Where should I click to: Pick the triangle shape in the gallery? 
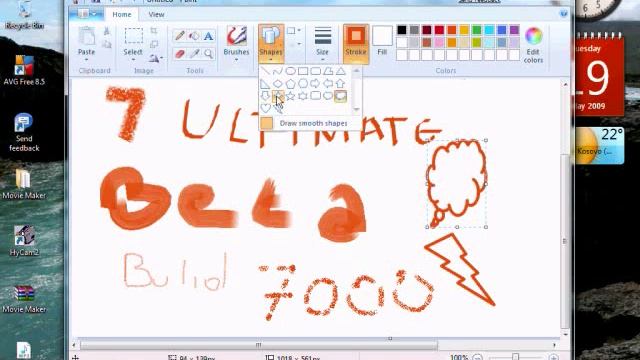[x=340, y=71]
